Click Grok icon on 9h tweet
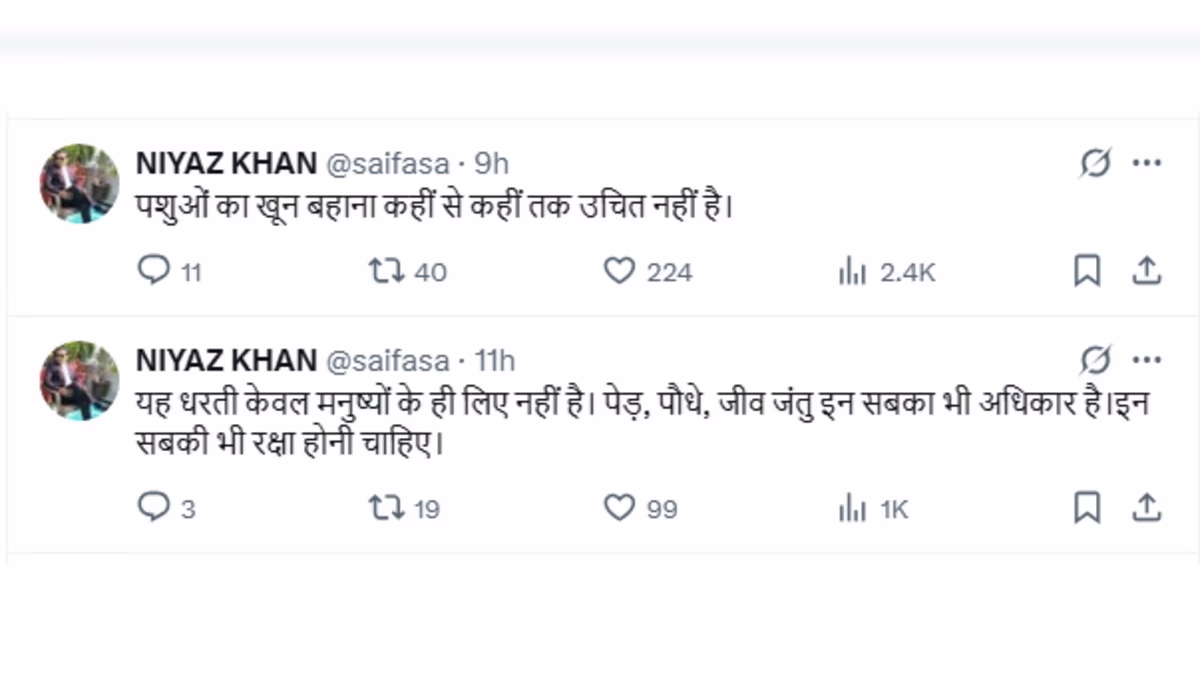 tap(1095, 163)
